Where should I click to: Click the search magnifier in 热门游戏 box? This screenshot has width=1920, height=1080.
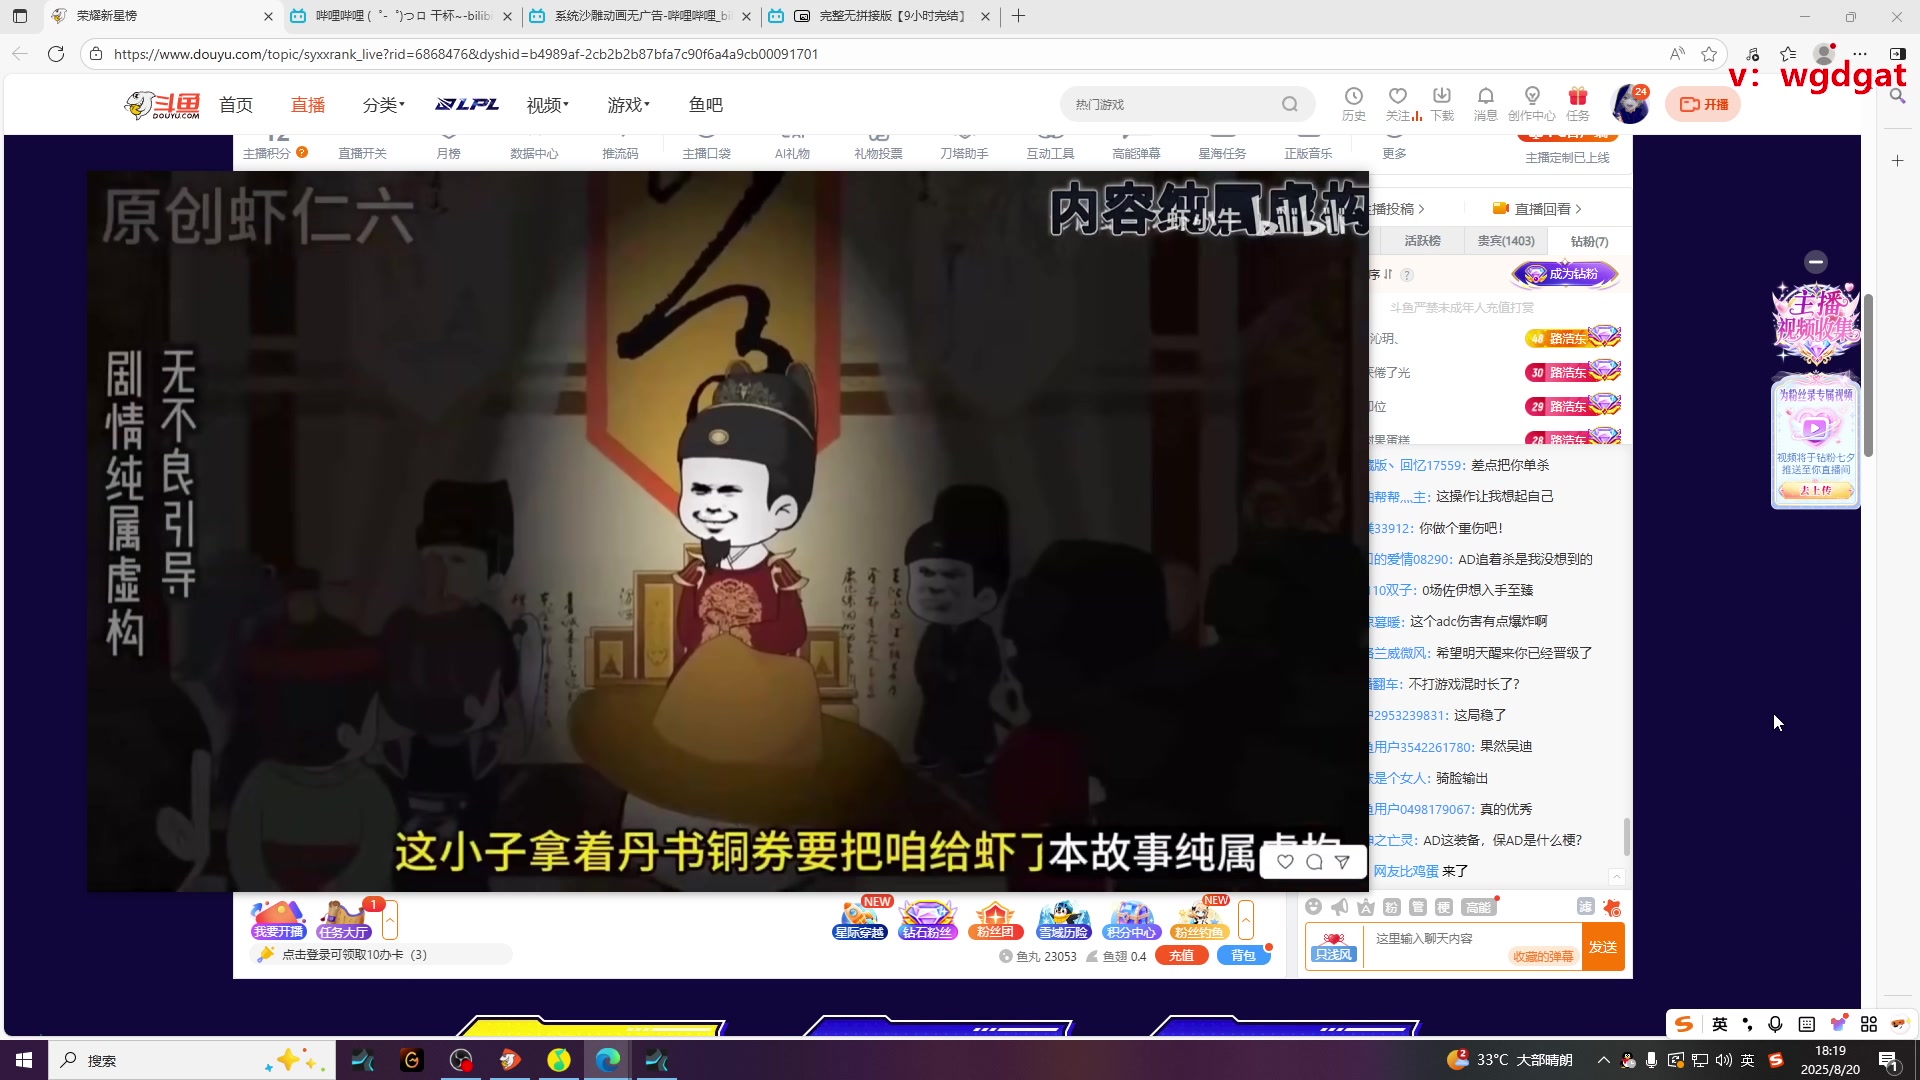point(1289,104)
